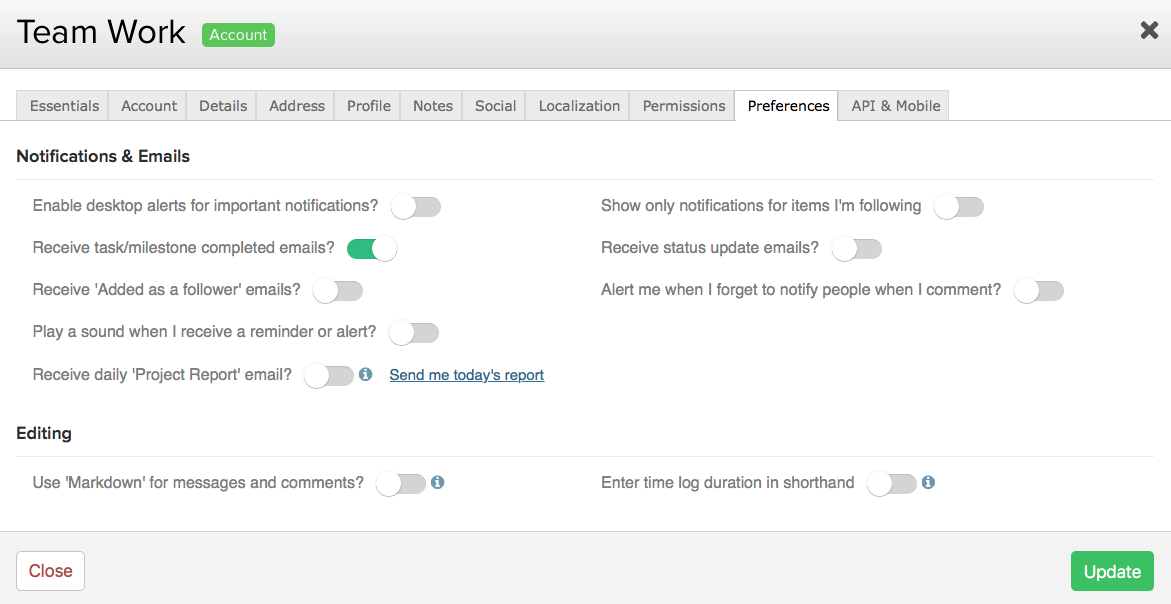Toggle show only notifications I'm following
Screen dimensions: 1171x604
tap(959, 206)
